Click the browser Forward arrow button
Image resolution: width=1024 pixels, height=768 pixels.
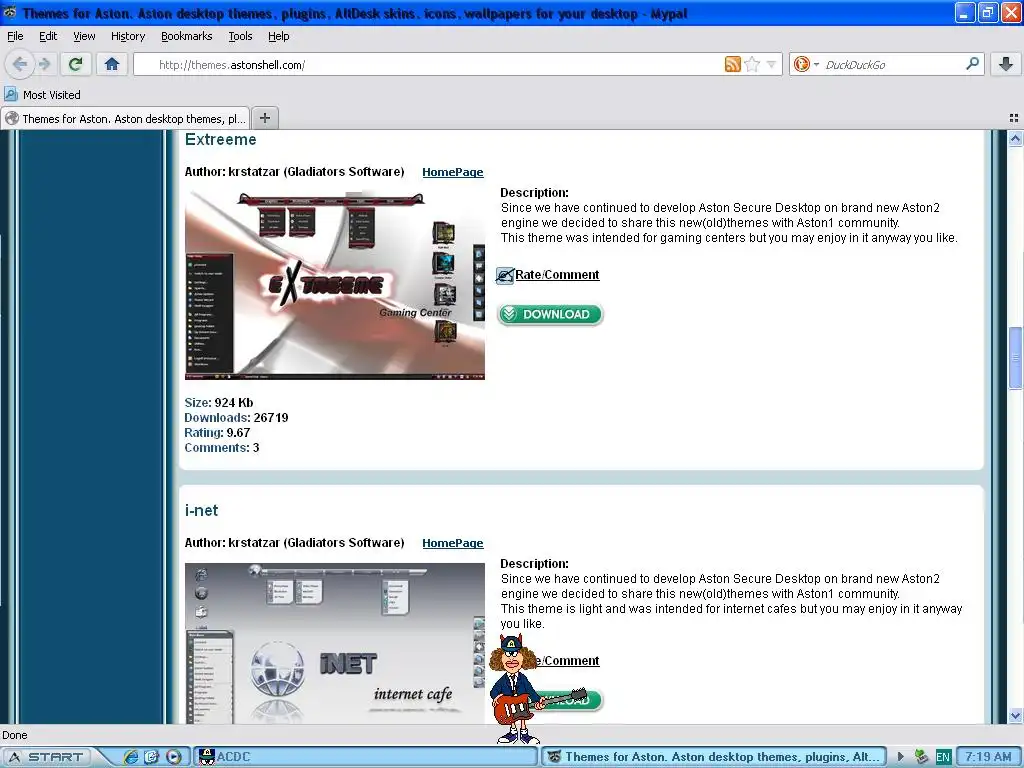pyautogui.click(x=44, y=64)
